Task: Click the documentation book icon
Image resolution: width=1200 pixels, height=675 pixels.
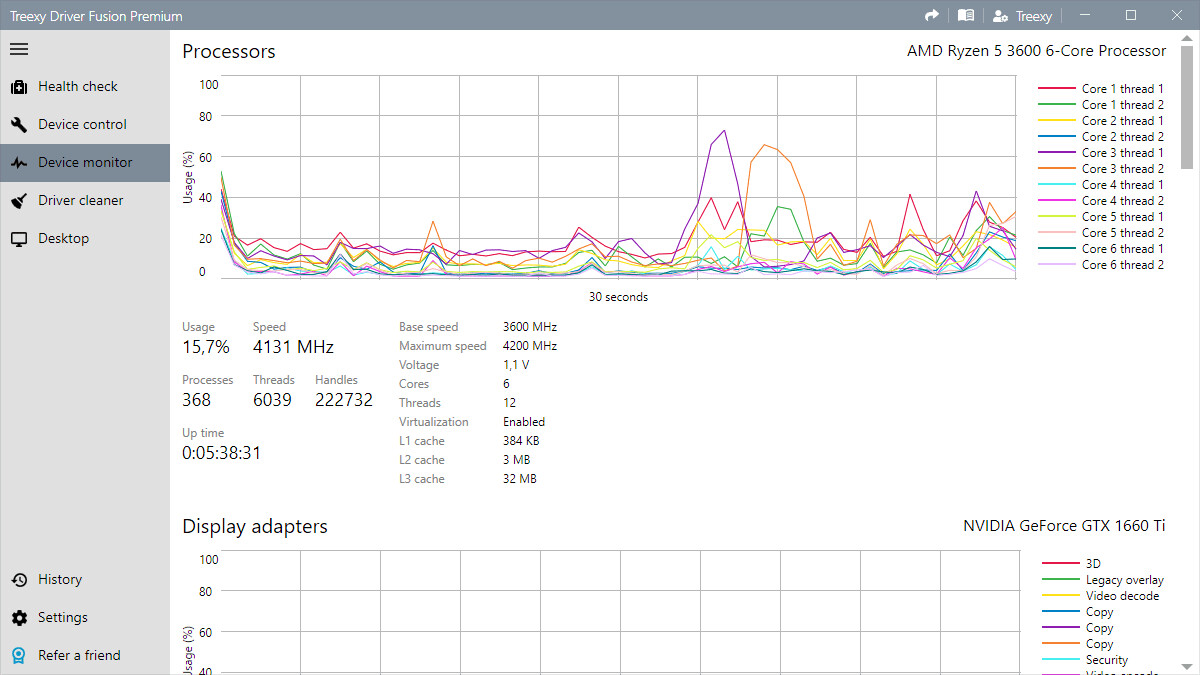Action: pos(965,15)
